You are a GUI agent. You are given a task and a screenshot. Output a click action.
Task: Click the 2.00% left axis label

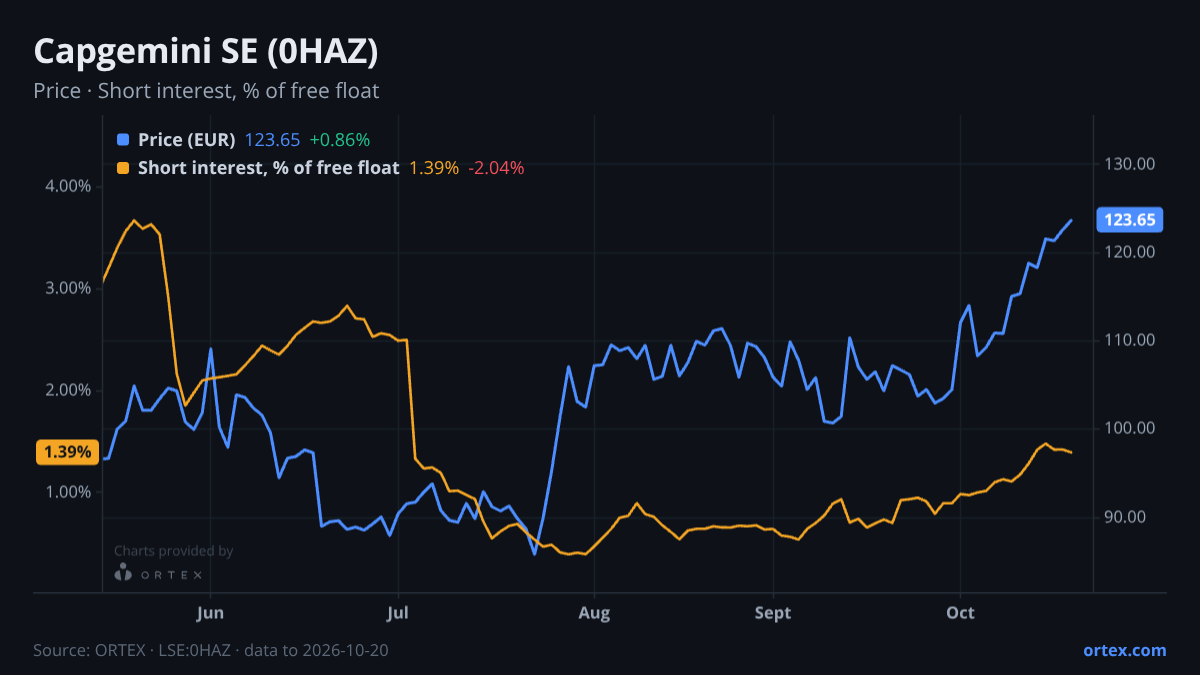69,390
